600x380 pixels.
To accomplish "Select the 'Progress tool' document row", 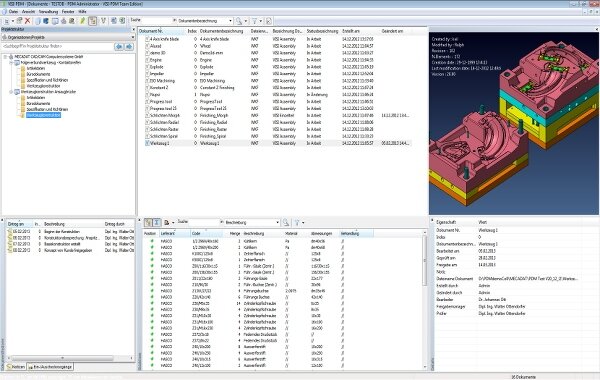I will (x=276, y=102).
